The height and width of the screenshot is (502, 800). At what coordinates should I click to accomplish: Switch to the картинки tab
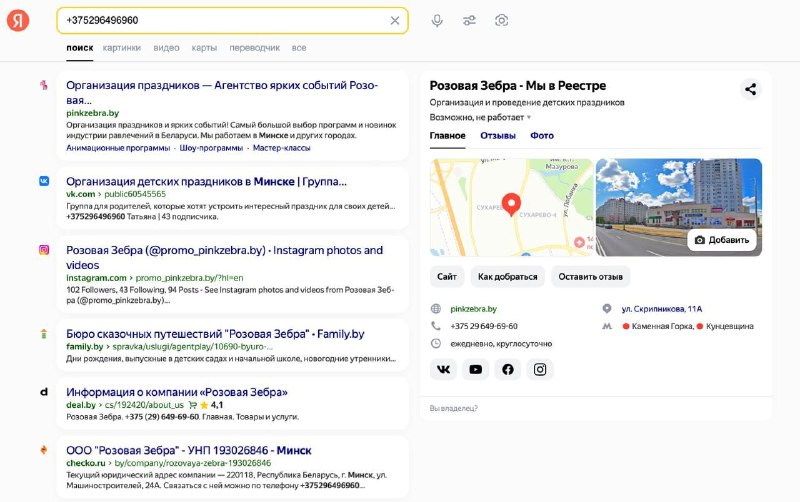pos(121,48)
